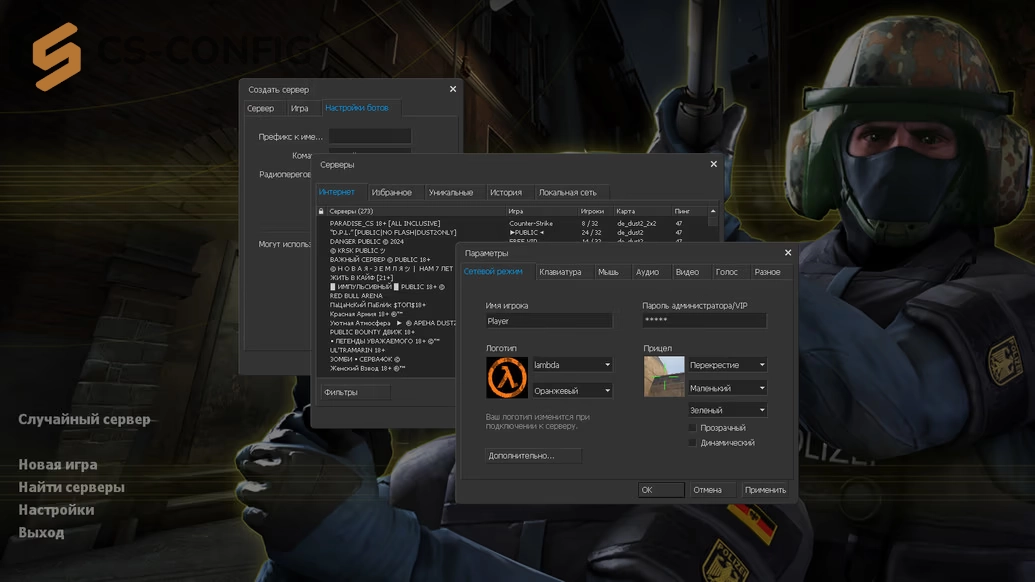Close the Серверы window

(714, 164)
